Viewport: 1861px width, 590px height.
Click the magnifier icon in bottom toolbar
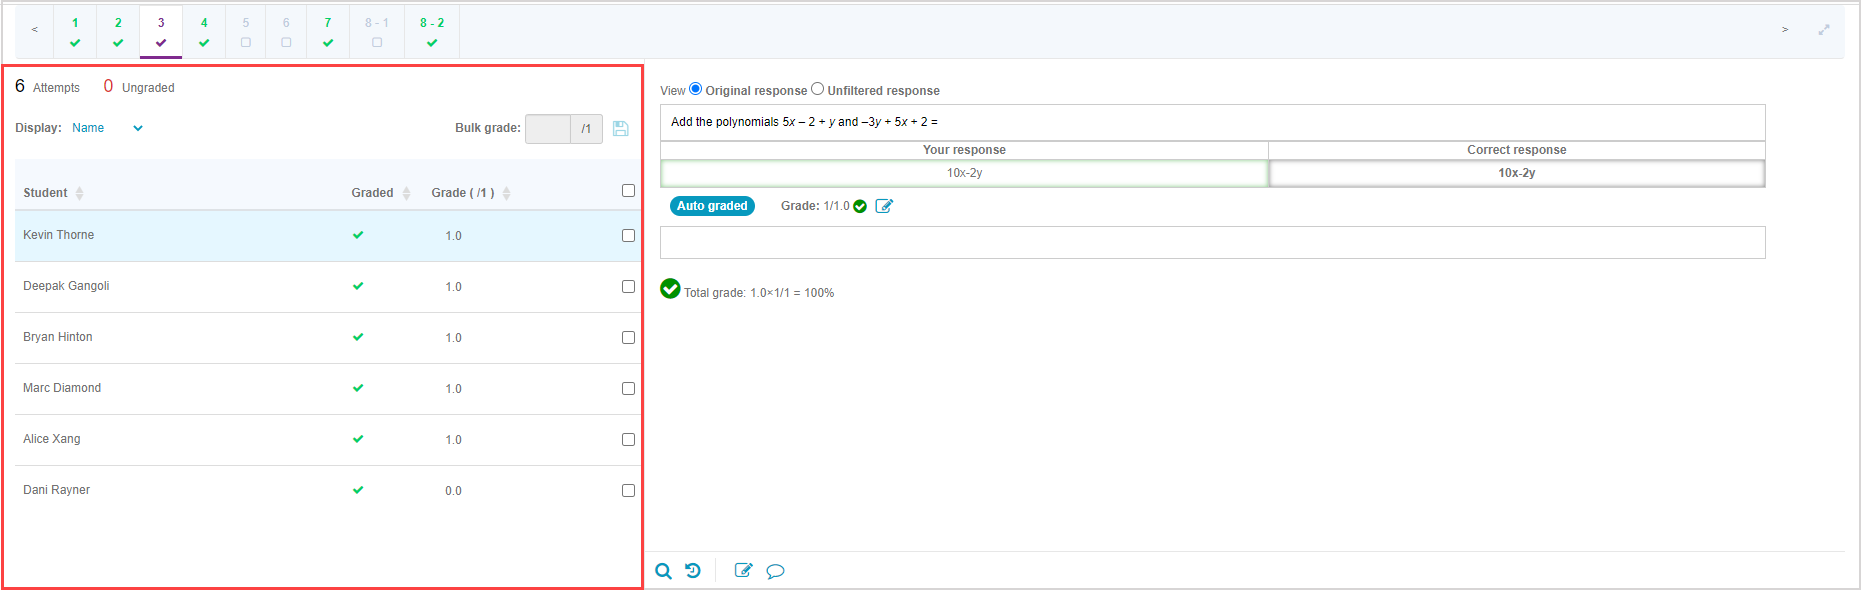(663, 571)
